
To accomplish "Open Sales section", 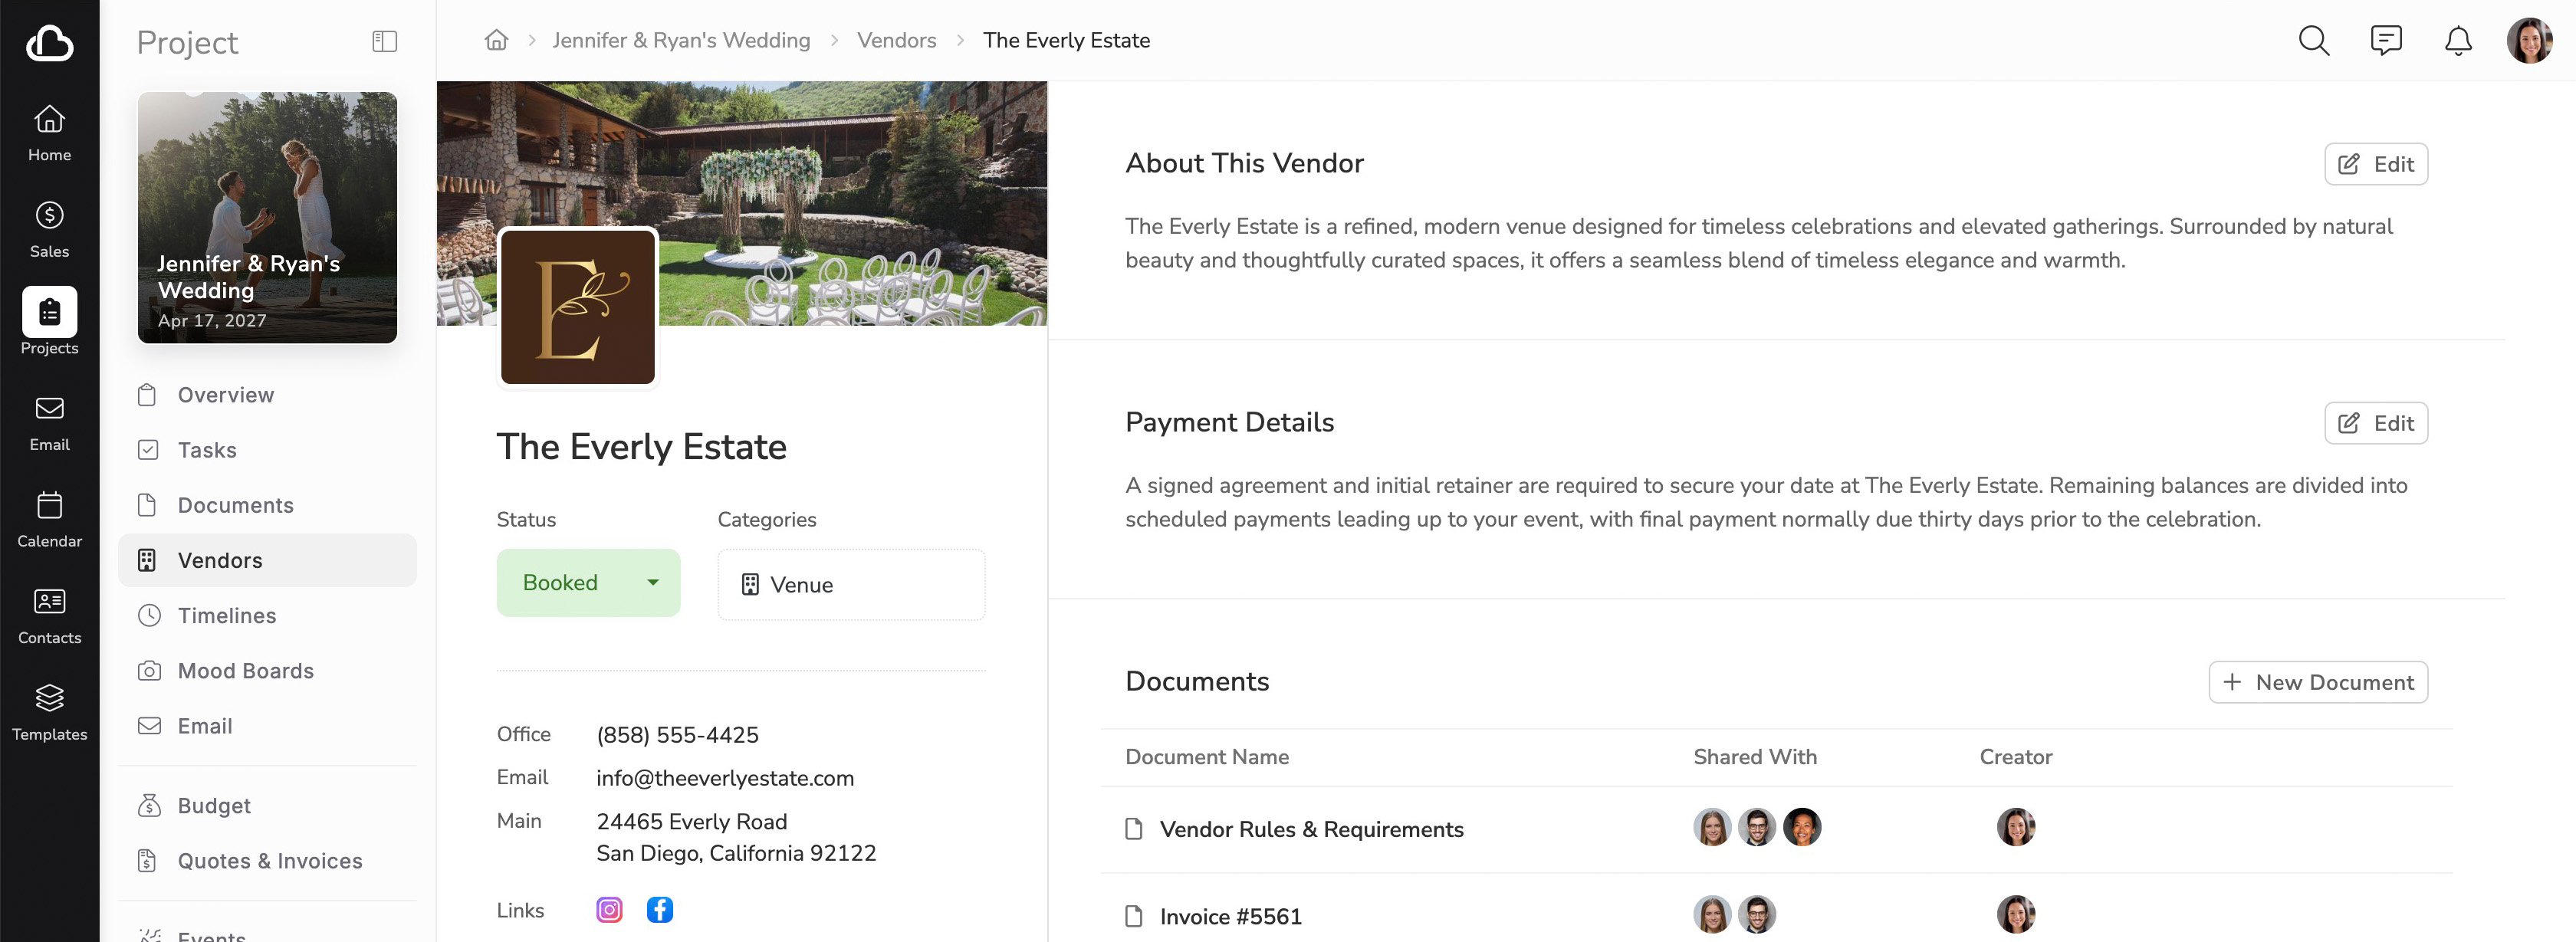I will click(x=49, y=231).
